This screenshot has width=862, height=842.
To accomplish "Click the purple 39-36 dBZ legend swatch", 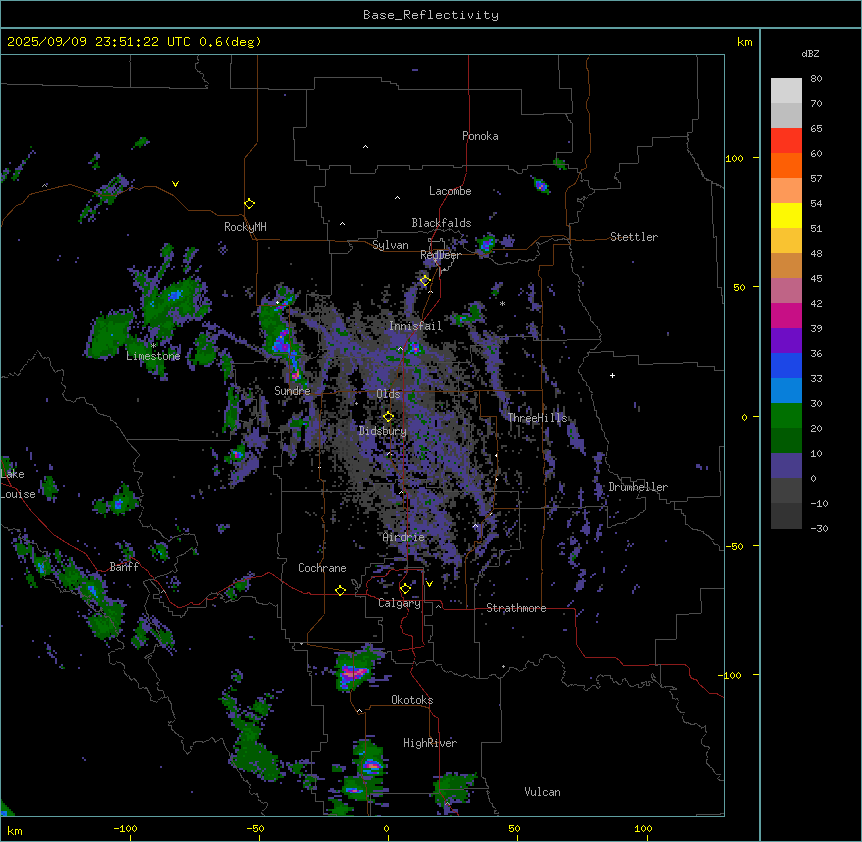I will point(786,341).
